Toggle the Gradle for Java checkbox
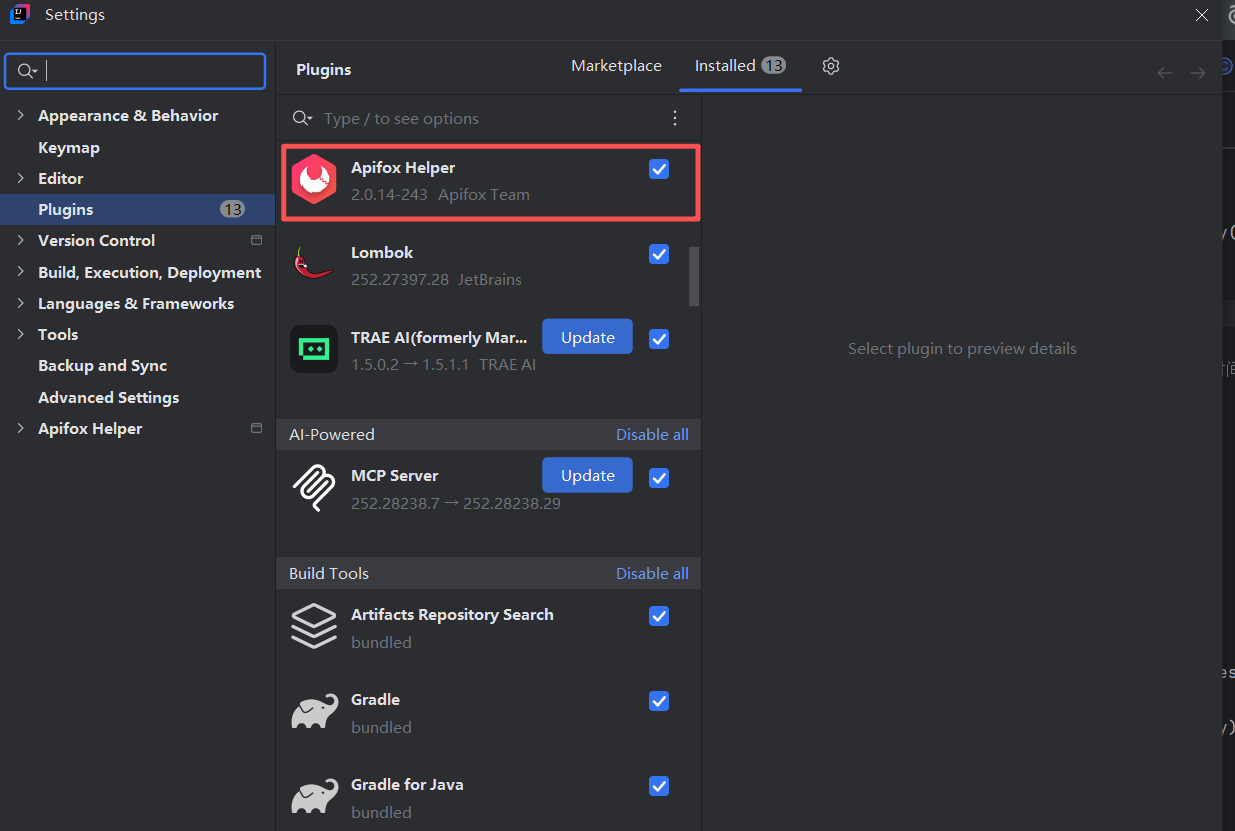The height and width of the screenshot is (831, 1235). coord(659,786)
